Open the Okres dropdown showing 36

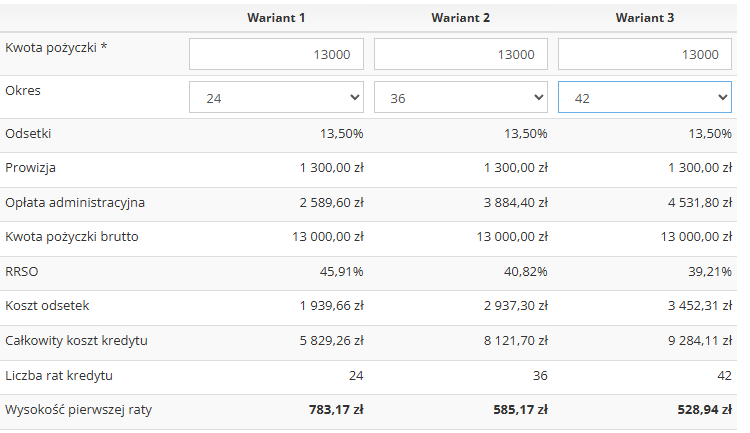click(461, 97)
